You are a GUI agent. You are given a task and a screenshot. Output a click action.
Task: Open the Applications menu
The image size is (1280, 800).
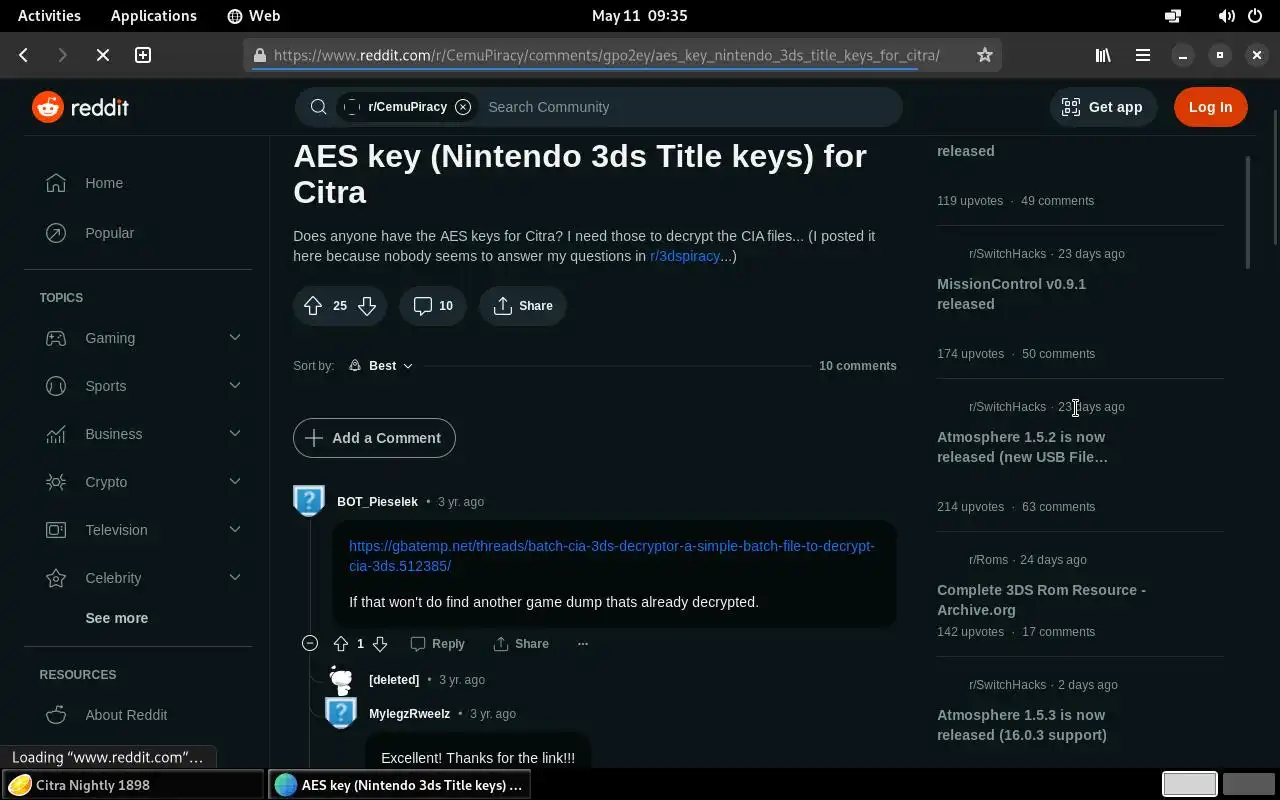point(154,15)
